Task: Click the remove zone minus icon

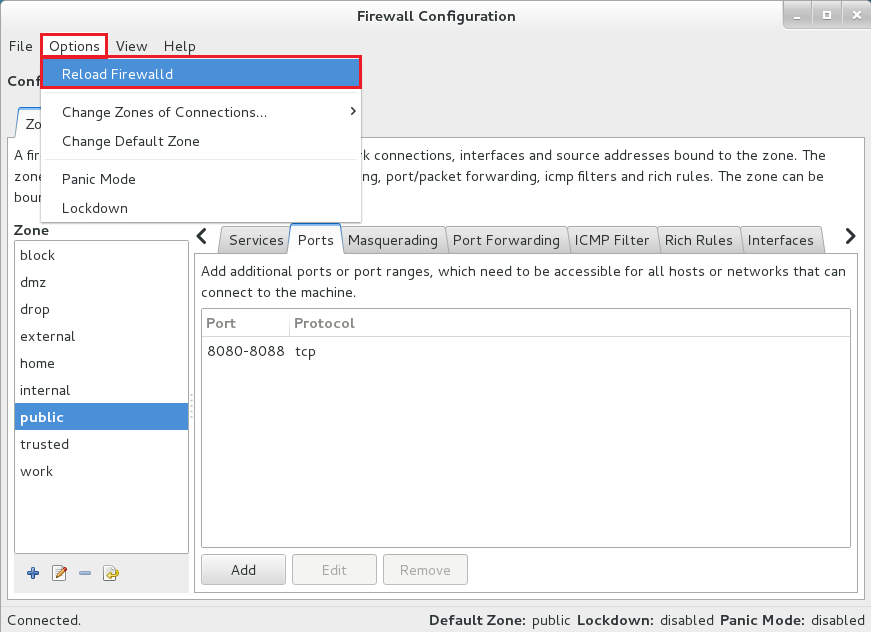Action: [85, 573]
